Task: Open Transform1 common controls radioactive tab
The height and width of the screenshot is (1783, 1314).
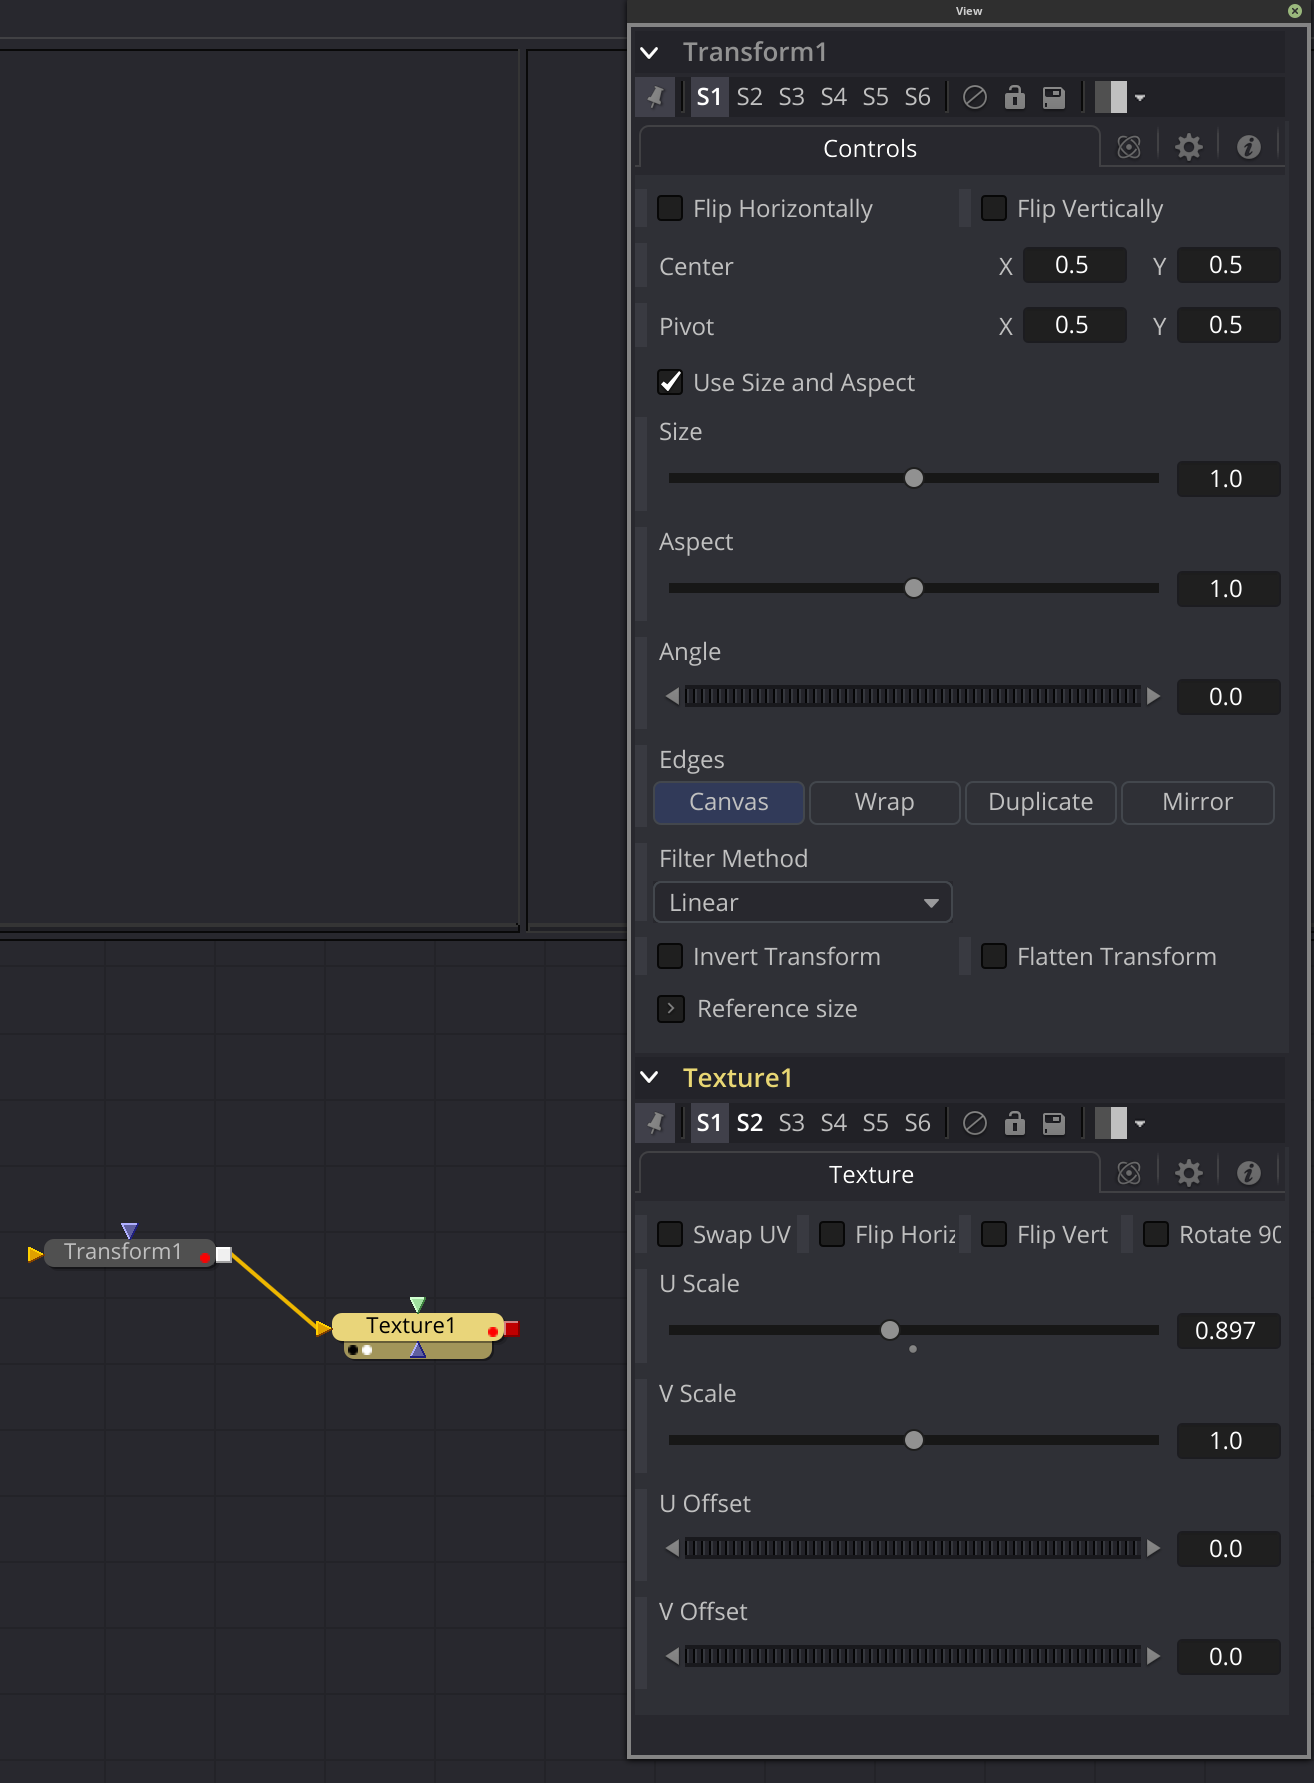Action: 1129,148
